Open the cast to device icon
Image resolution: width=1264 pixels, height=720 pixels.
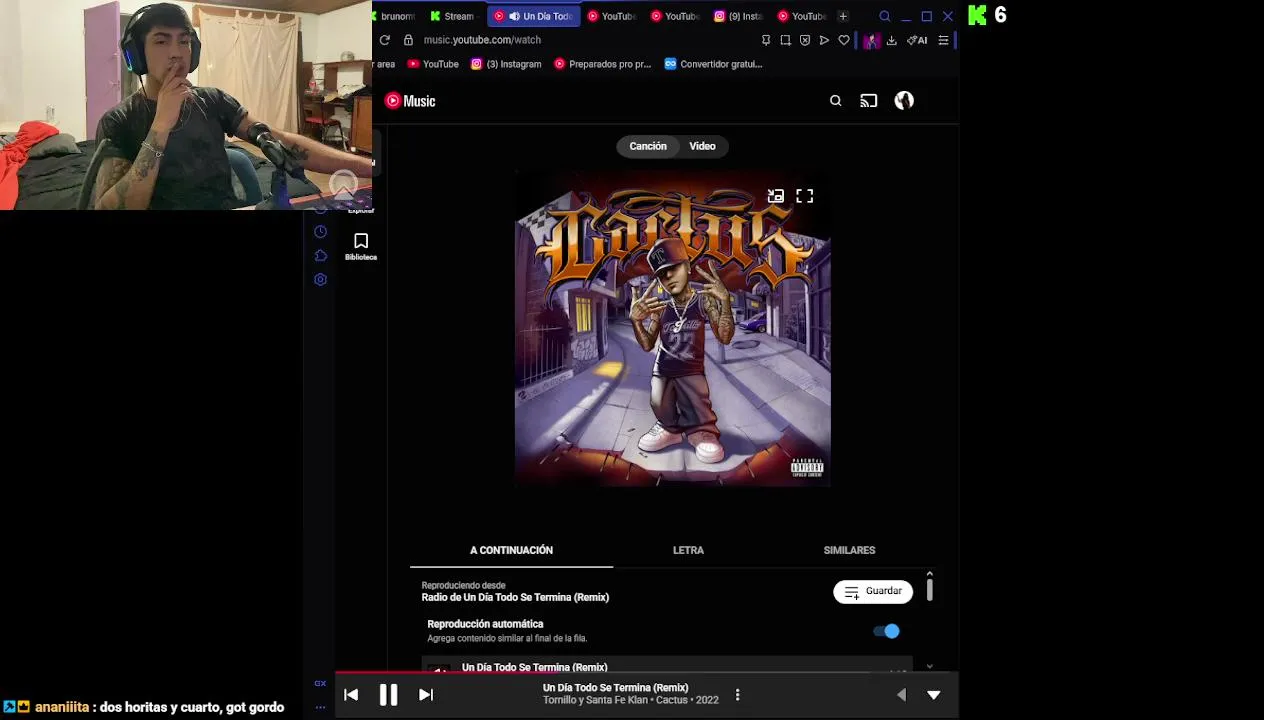[868, 101]
